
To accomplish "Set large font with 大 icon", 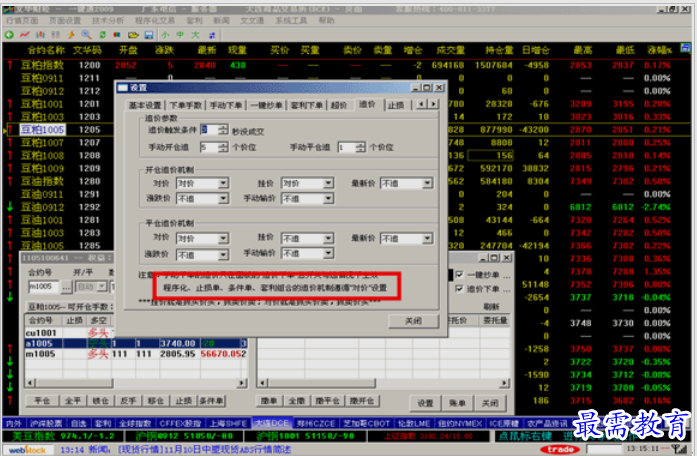I will [x=195, y=35].
